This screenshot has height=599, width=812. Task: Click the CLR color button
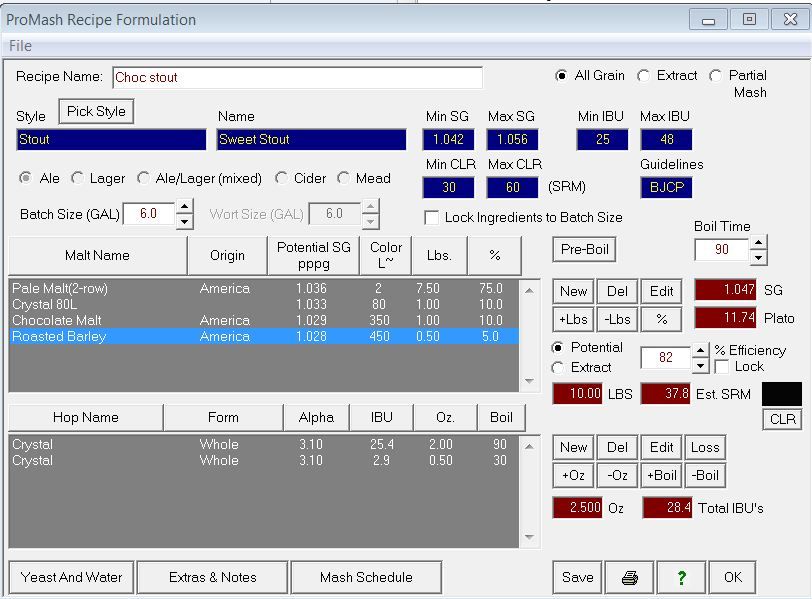782,419
